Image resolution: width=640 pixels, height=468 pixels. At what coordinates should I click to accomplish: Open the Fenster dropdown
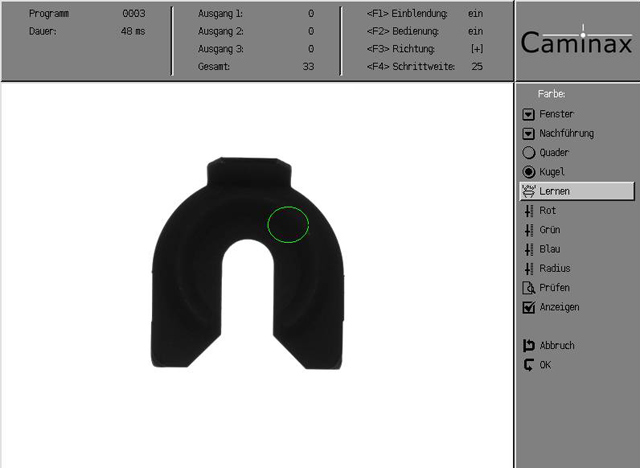point(529,114)
